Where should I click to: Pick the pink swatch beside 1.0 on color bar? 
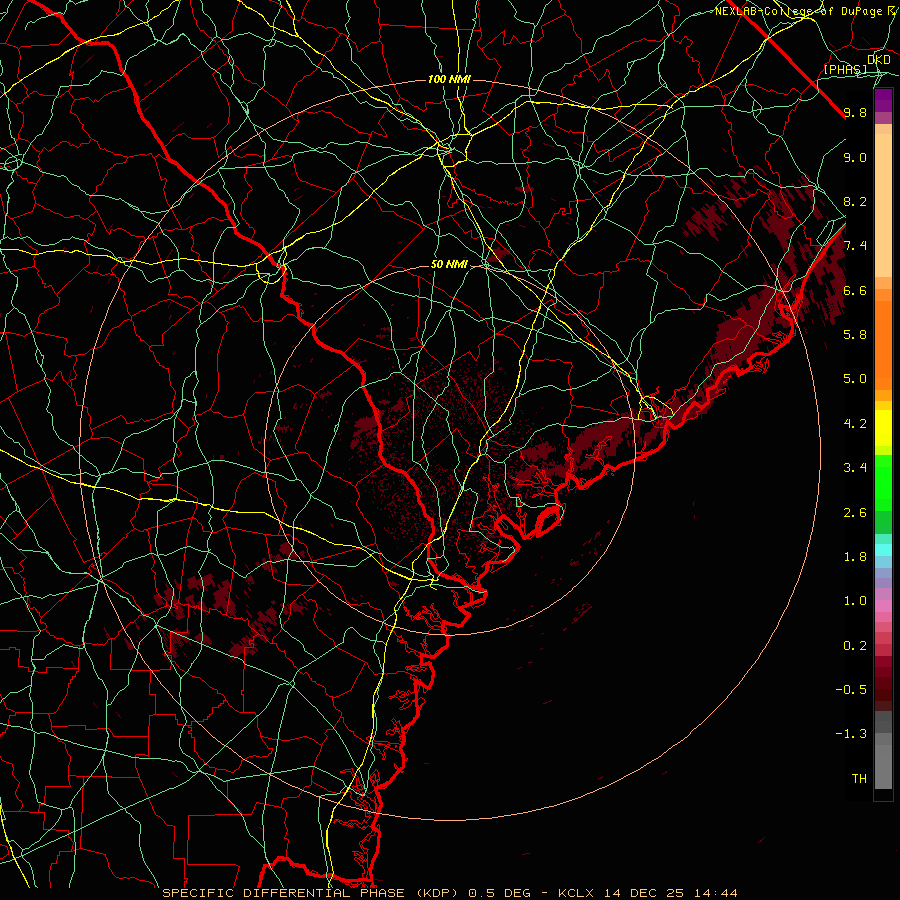[x=883, y=606]
